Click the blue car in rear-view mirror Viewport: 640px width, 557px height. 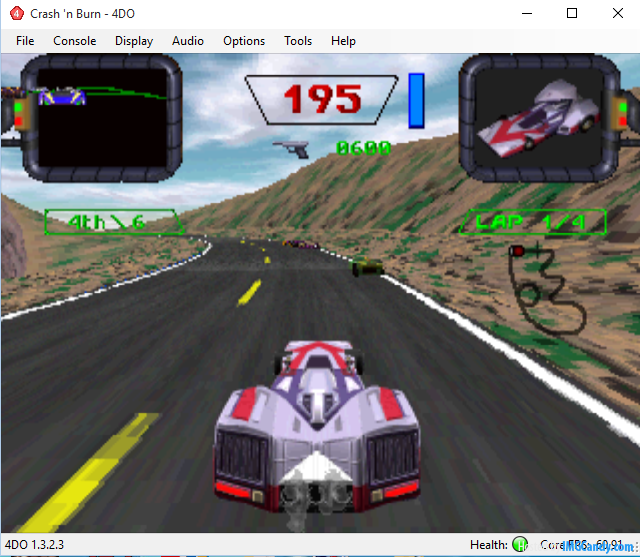click(62, 97)
